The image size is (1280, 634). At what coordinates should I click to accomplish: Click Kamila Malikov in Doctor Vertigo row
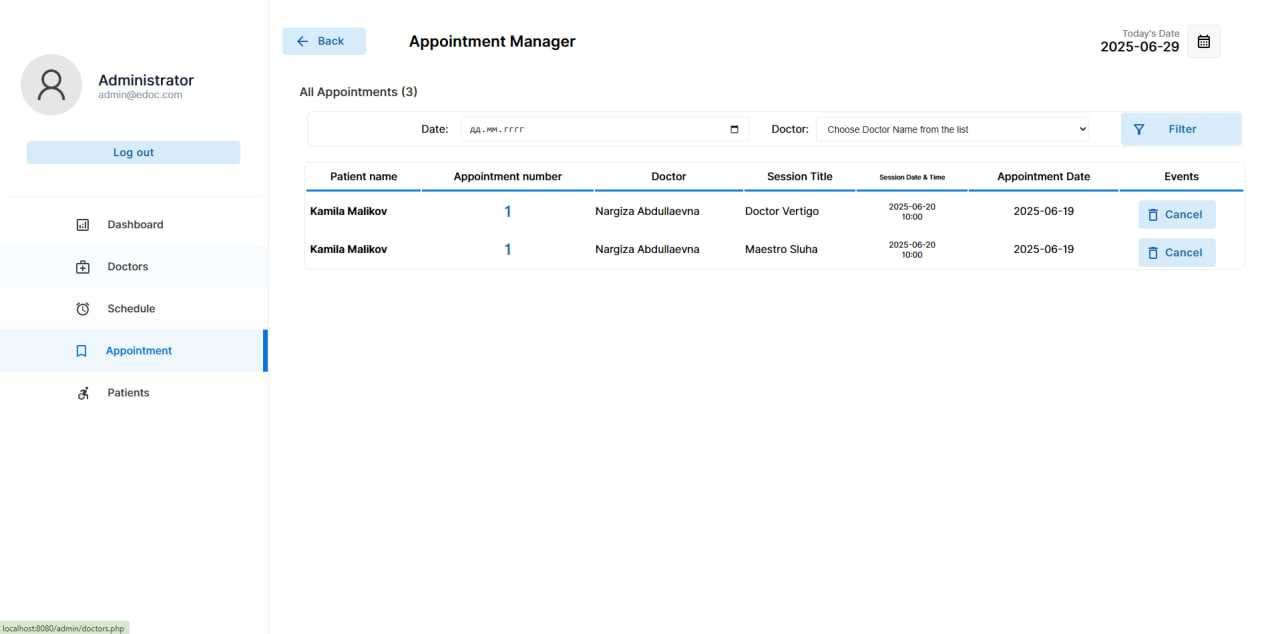(348, 211)
